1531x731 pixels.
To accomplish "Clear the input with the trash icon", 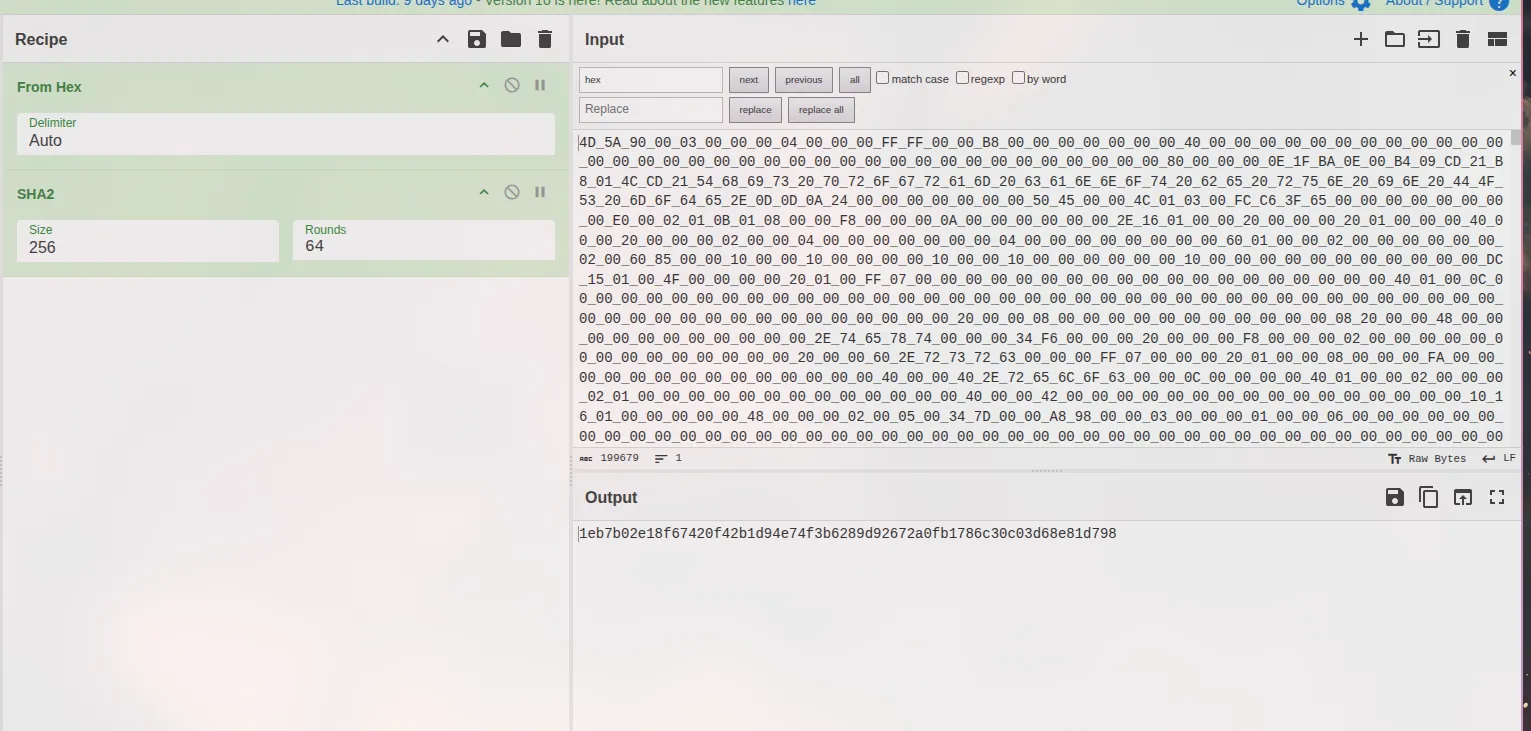I will tap(1463, 39).
